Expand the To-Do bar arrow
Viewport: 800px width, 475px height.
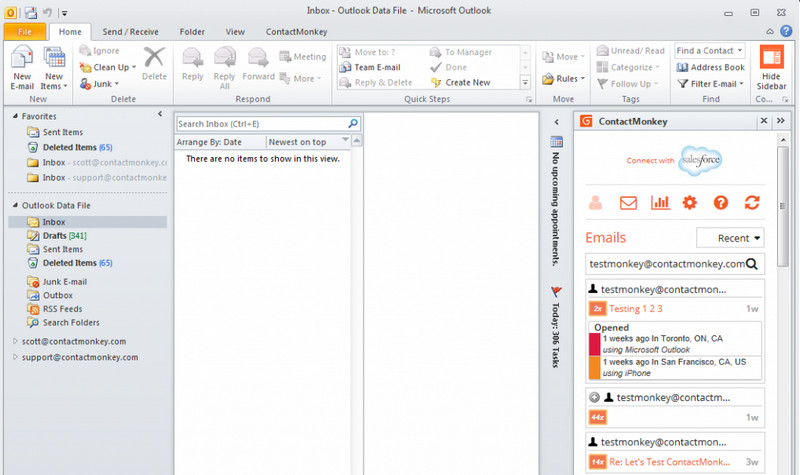pyautogui.click(x=557, y=122)
